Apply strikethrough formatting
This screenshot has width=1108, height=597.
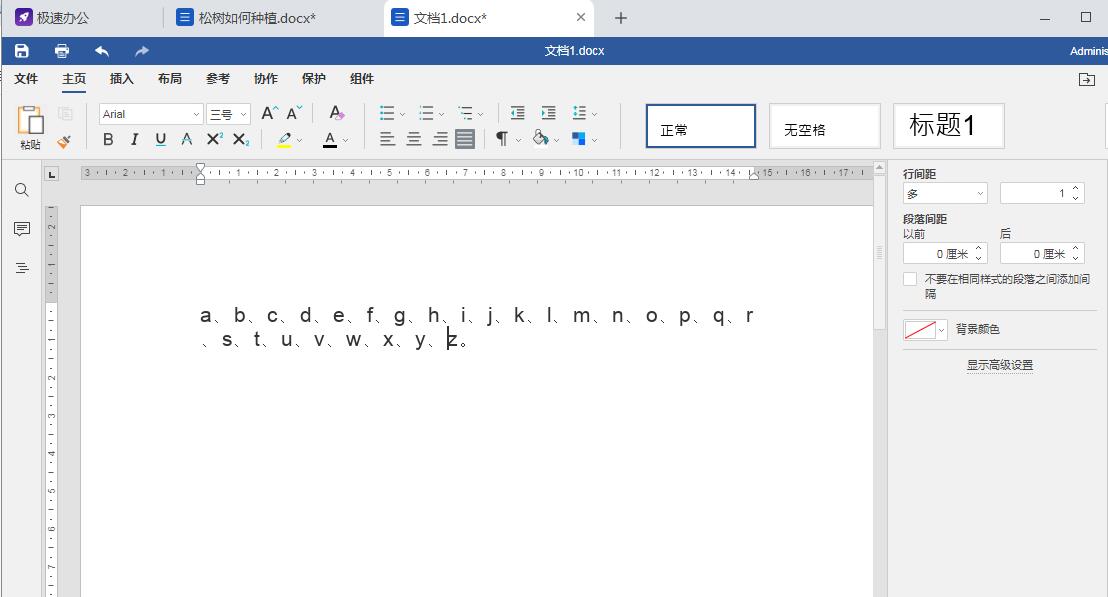pos(187,139)
